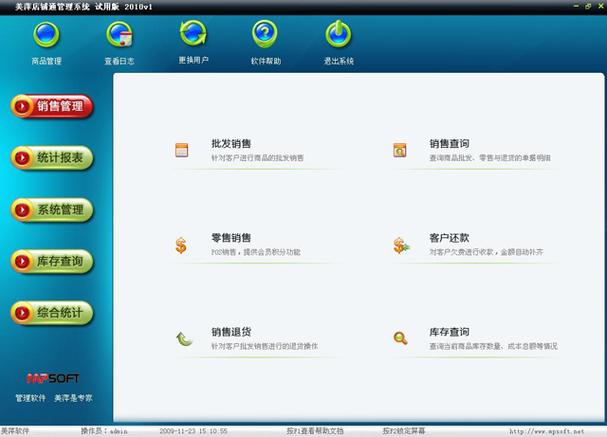Click the 商品管理 toolbar label

click(46, 61)
